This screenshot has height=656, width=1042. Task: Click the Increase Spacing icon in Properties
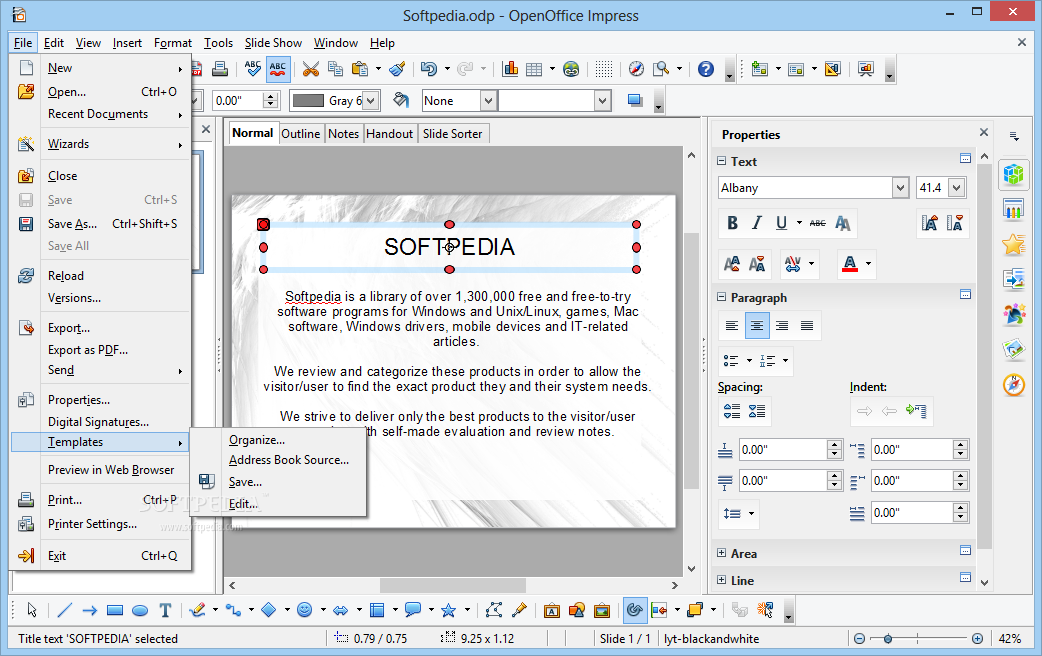click(x=732, y=411)
